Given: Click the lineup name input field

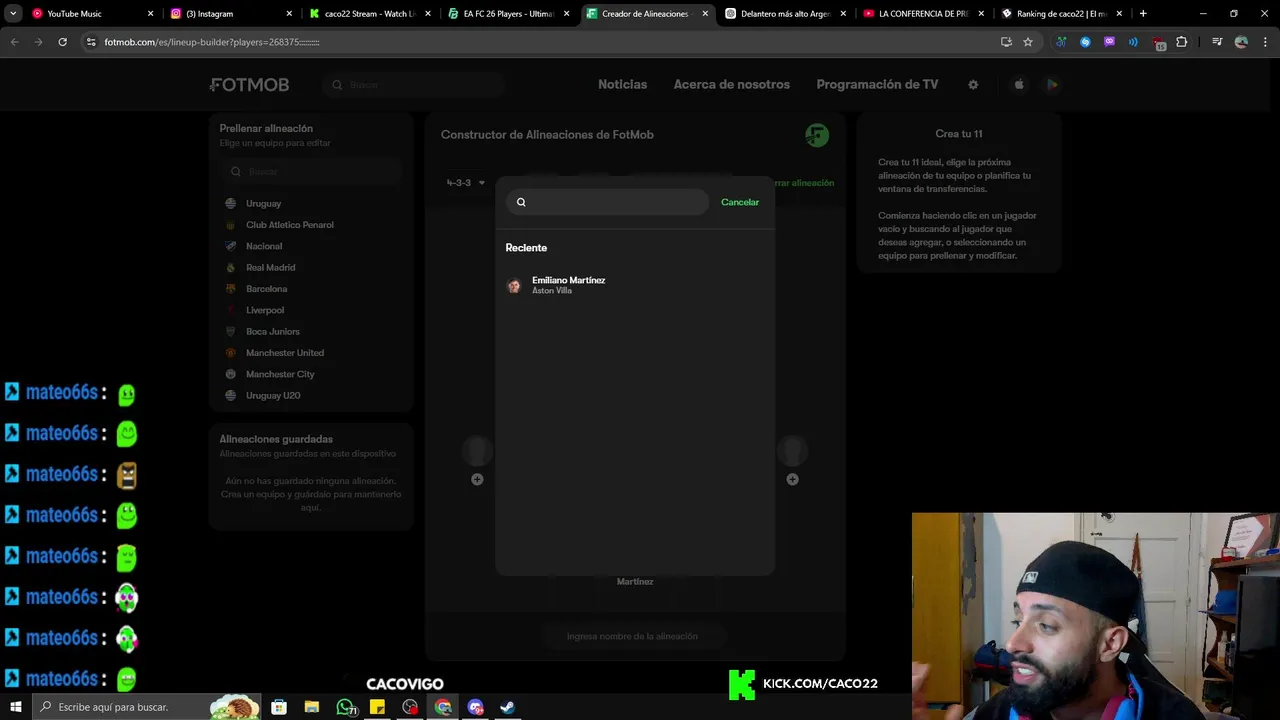Looking at the screenshot, I should (x=632, y=636).
